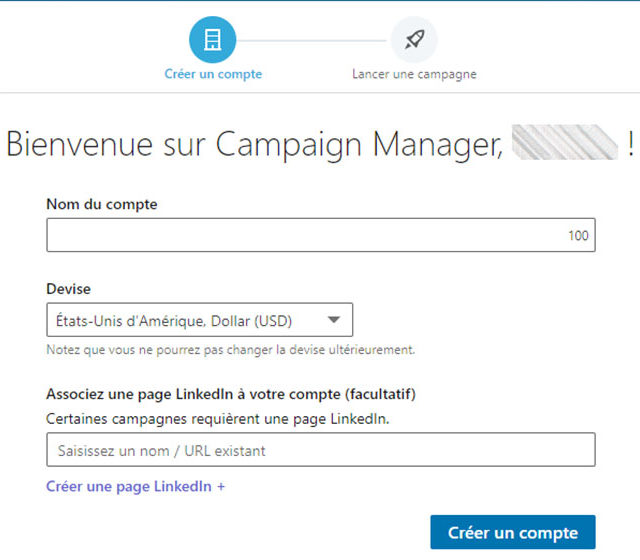Select the 'Lancer une campagne' step label
This screenshot has width=640, height=560.
[414, 74]
